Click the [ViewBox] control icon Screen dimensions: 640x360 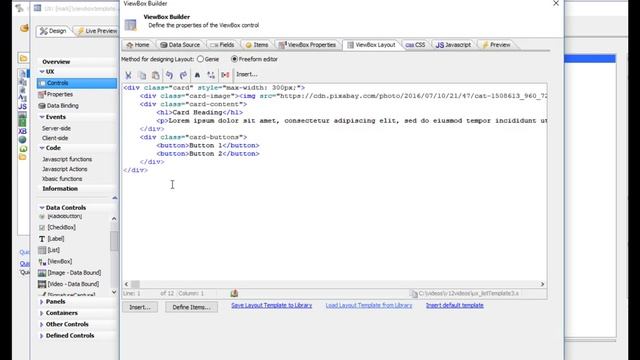pos(42,262)
